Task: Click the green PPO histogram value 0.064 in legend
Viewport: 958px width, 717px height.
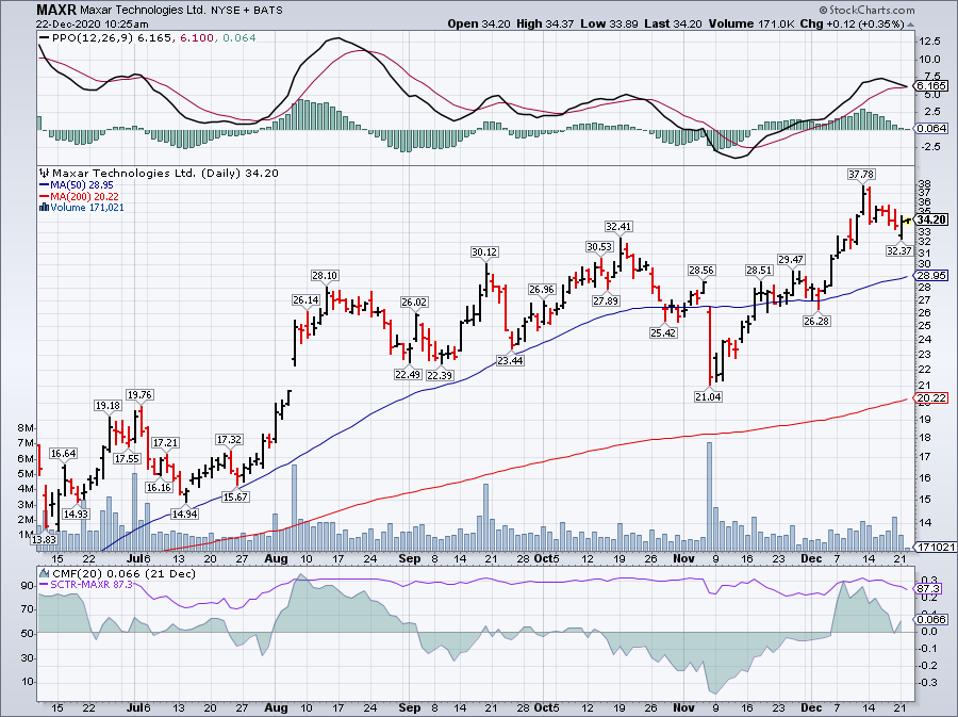Action: 240,38
